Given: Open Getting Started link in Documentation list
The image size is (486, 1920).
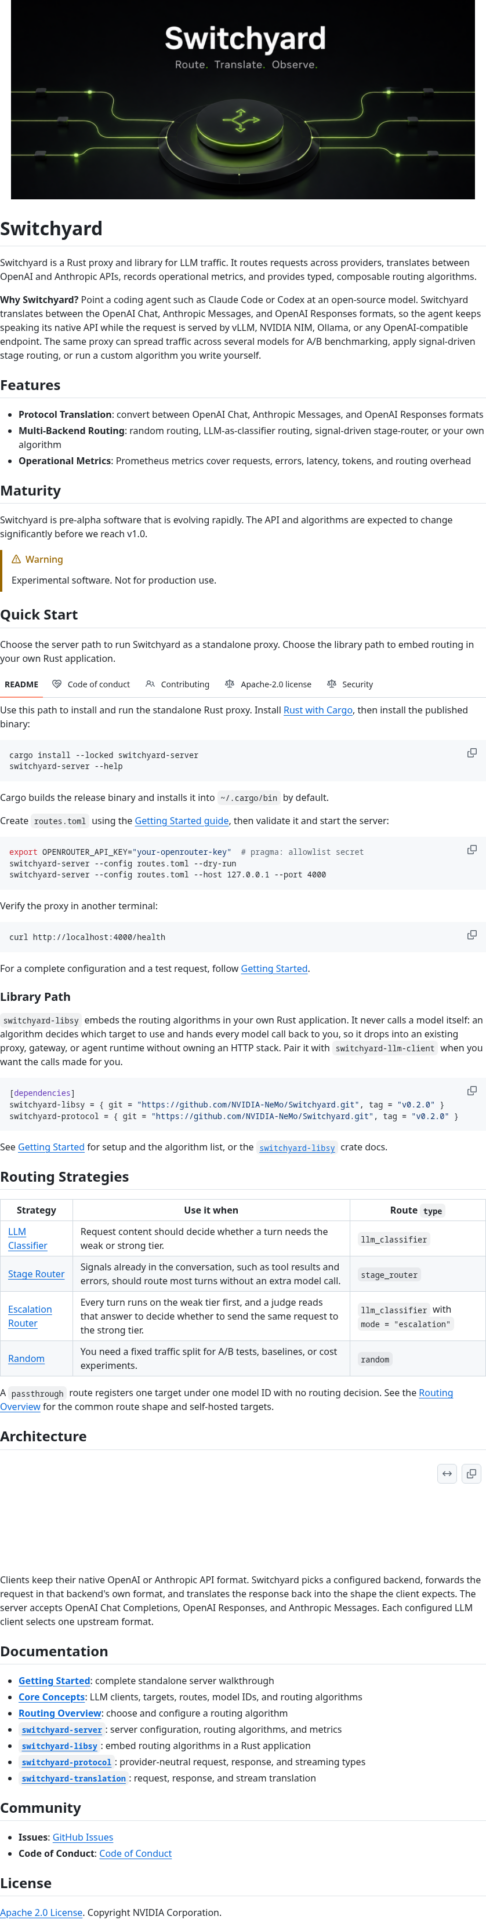Looking at the screenshot, I should [54, 1681].
